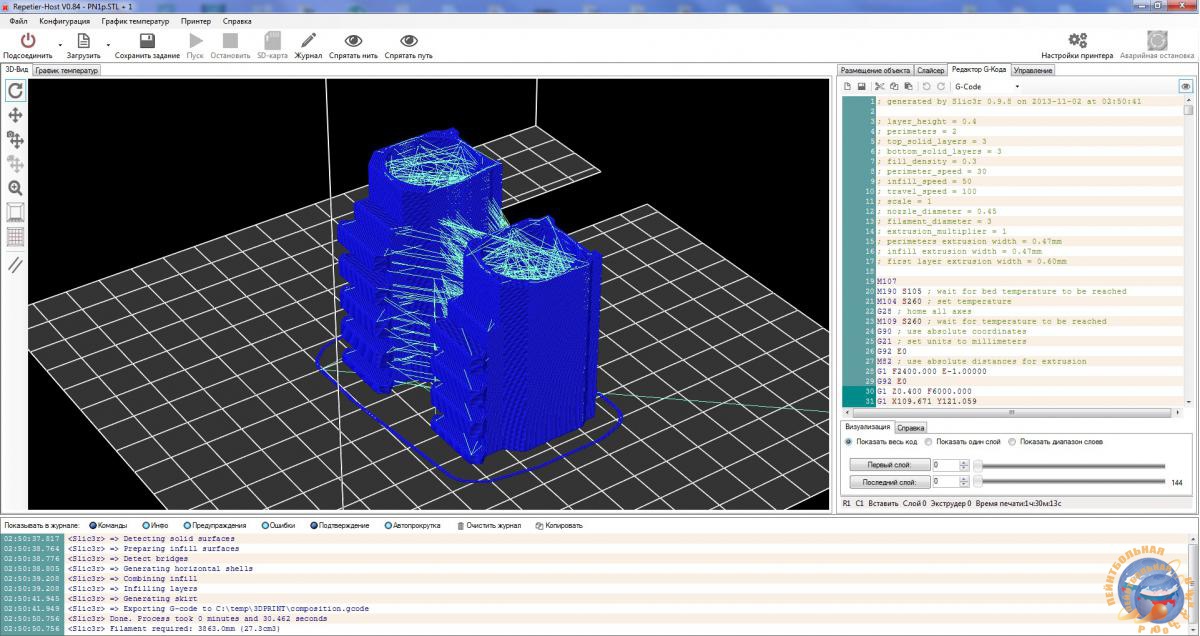Click the Первый слой slider handle
The image size is (1200, 636).
tap(978, 465)
